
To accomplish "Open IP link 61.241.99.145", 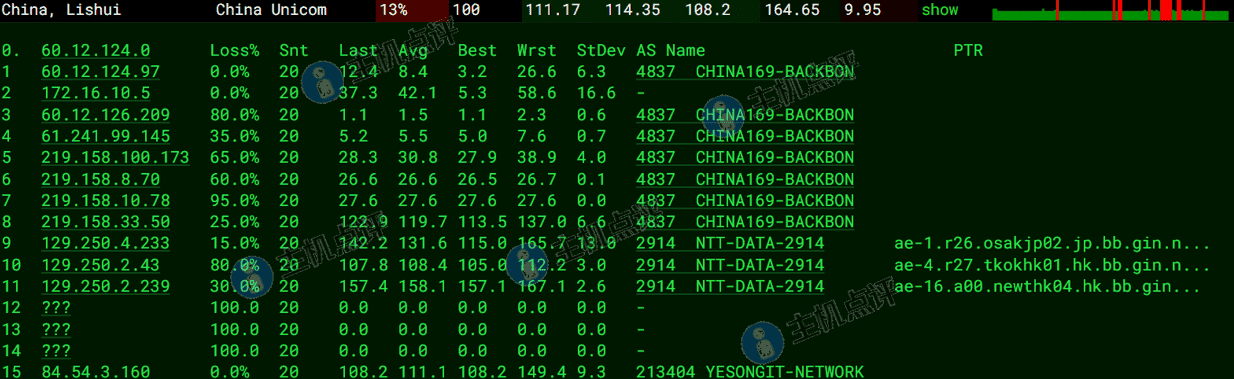I will click(106, 136).
